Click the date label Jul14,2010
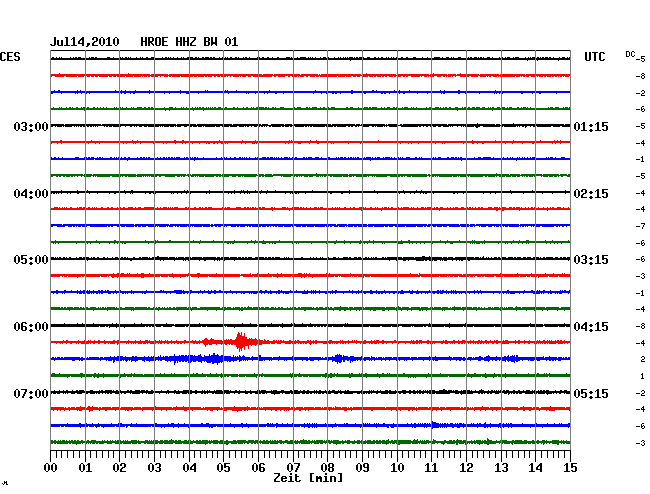Image resolution: width=650 pixels, height=494 pixels. pyautogui.click(x=85, y=42)
